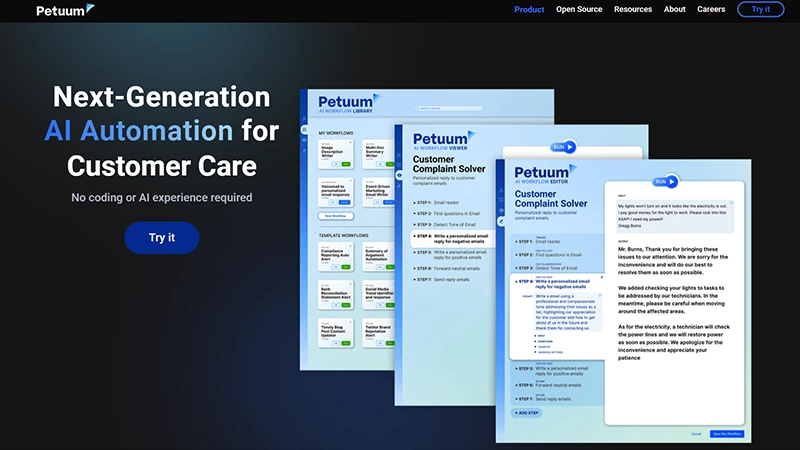Open the Summary of Argument Automation template
Screen dimensions: 800x450
click(x=378, y=257)
